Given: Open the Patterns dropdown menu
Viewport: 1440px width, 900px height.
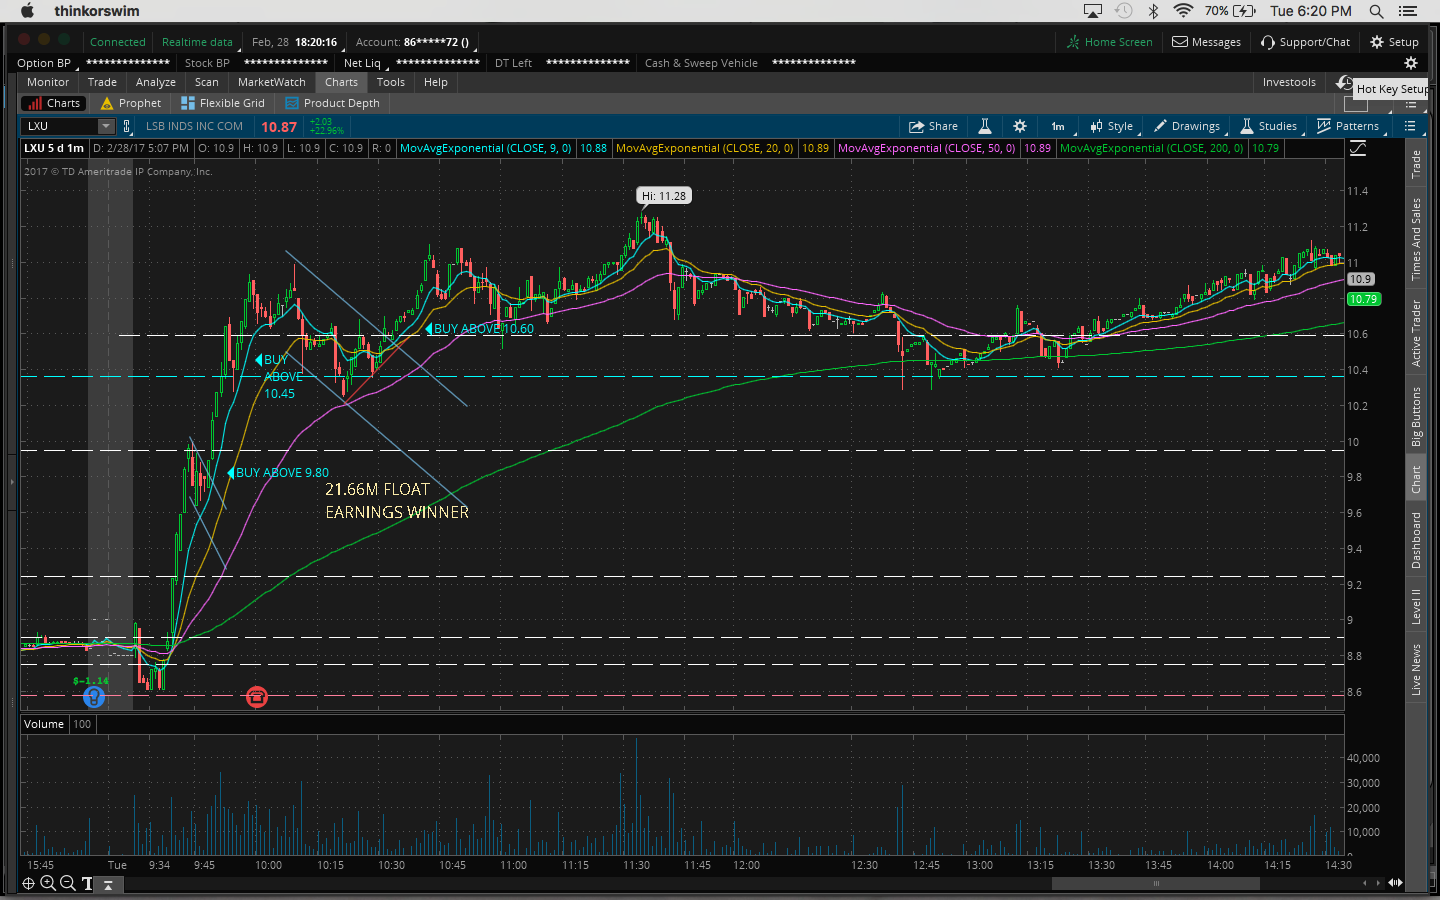Looking at the screenshot, I should pyautogui.click(x=1350, y=126).
